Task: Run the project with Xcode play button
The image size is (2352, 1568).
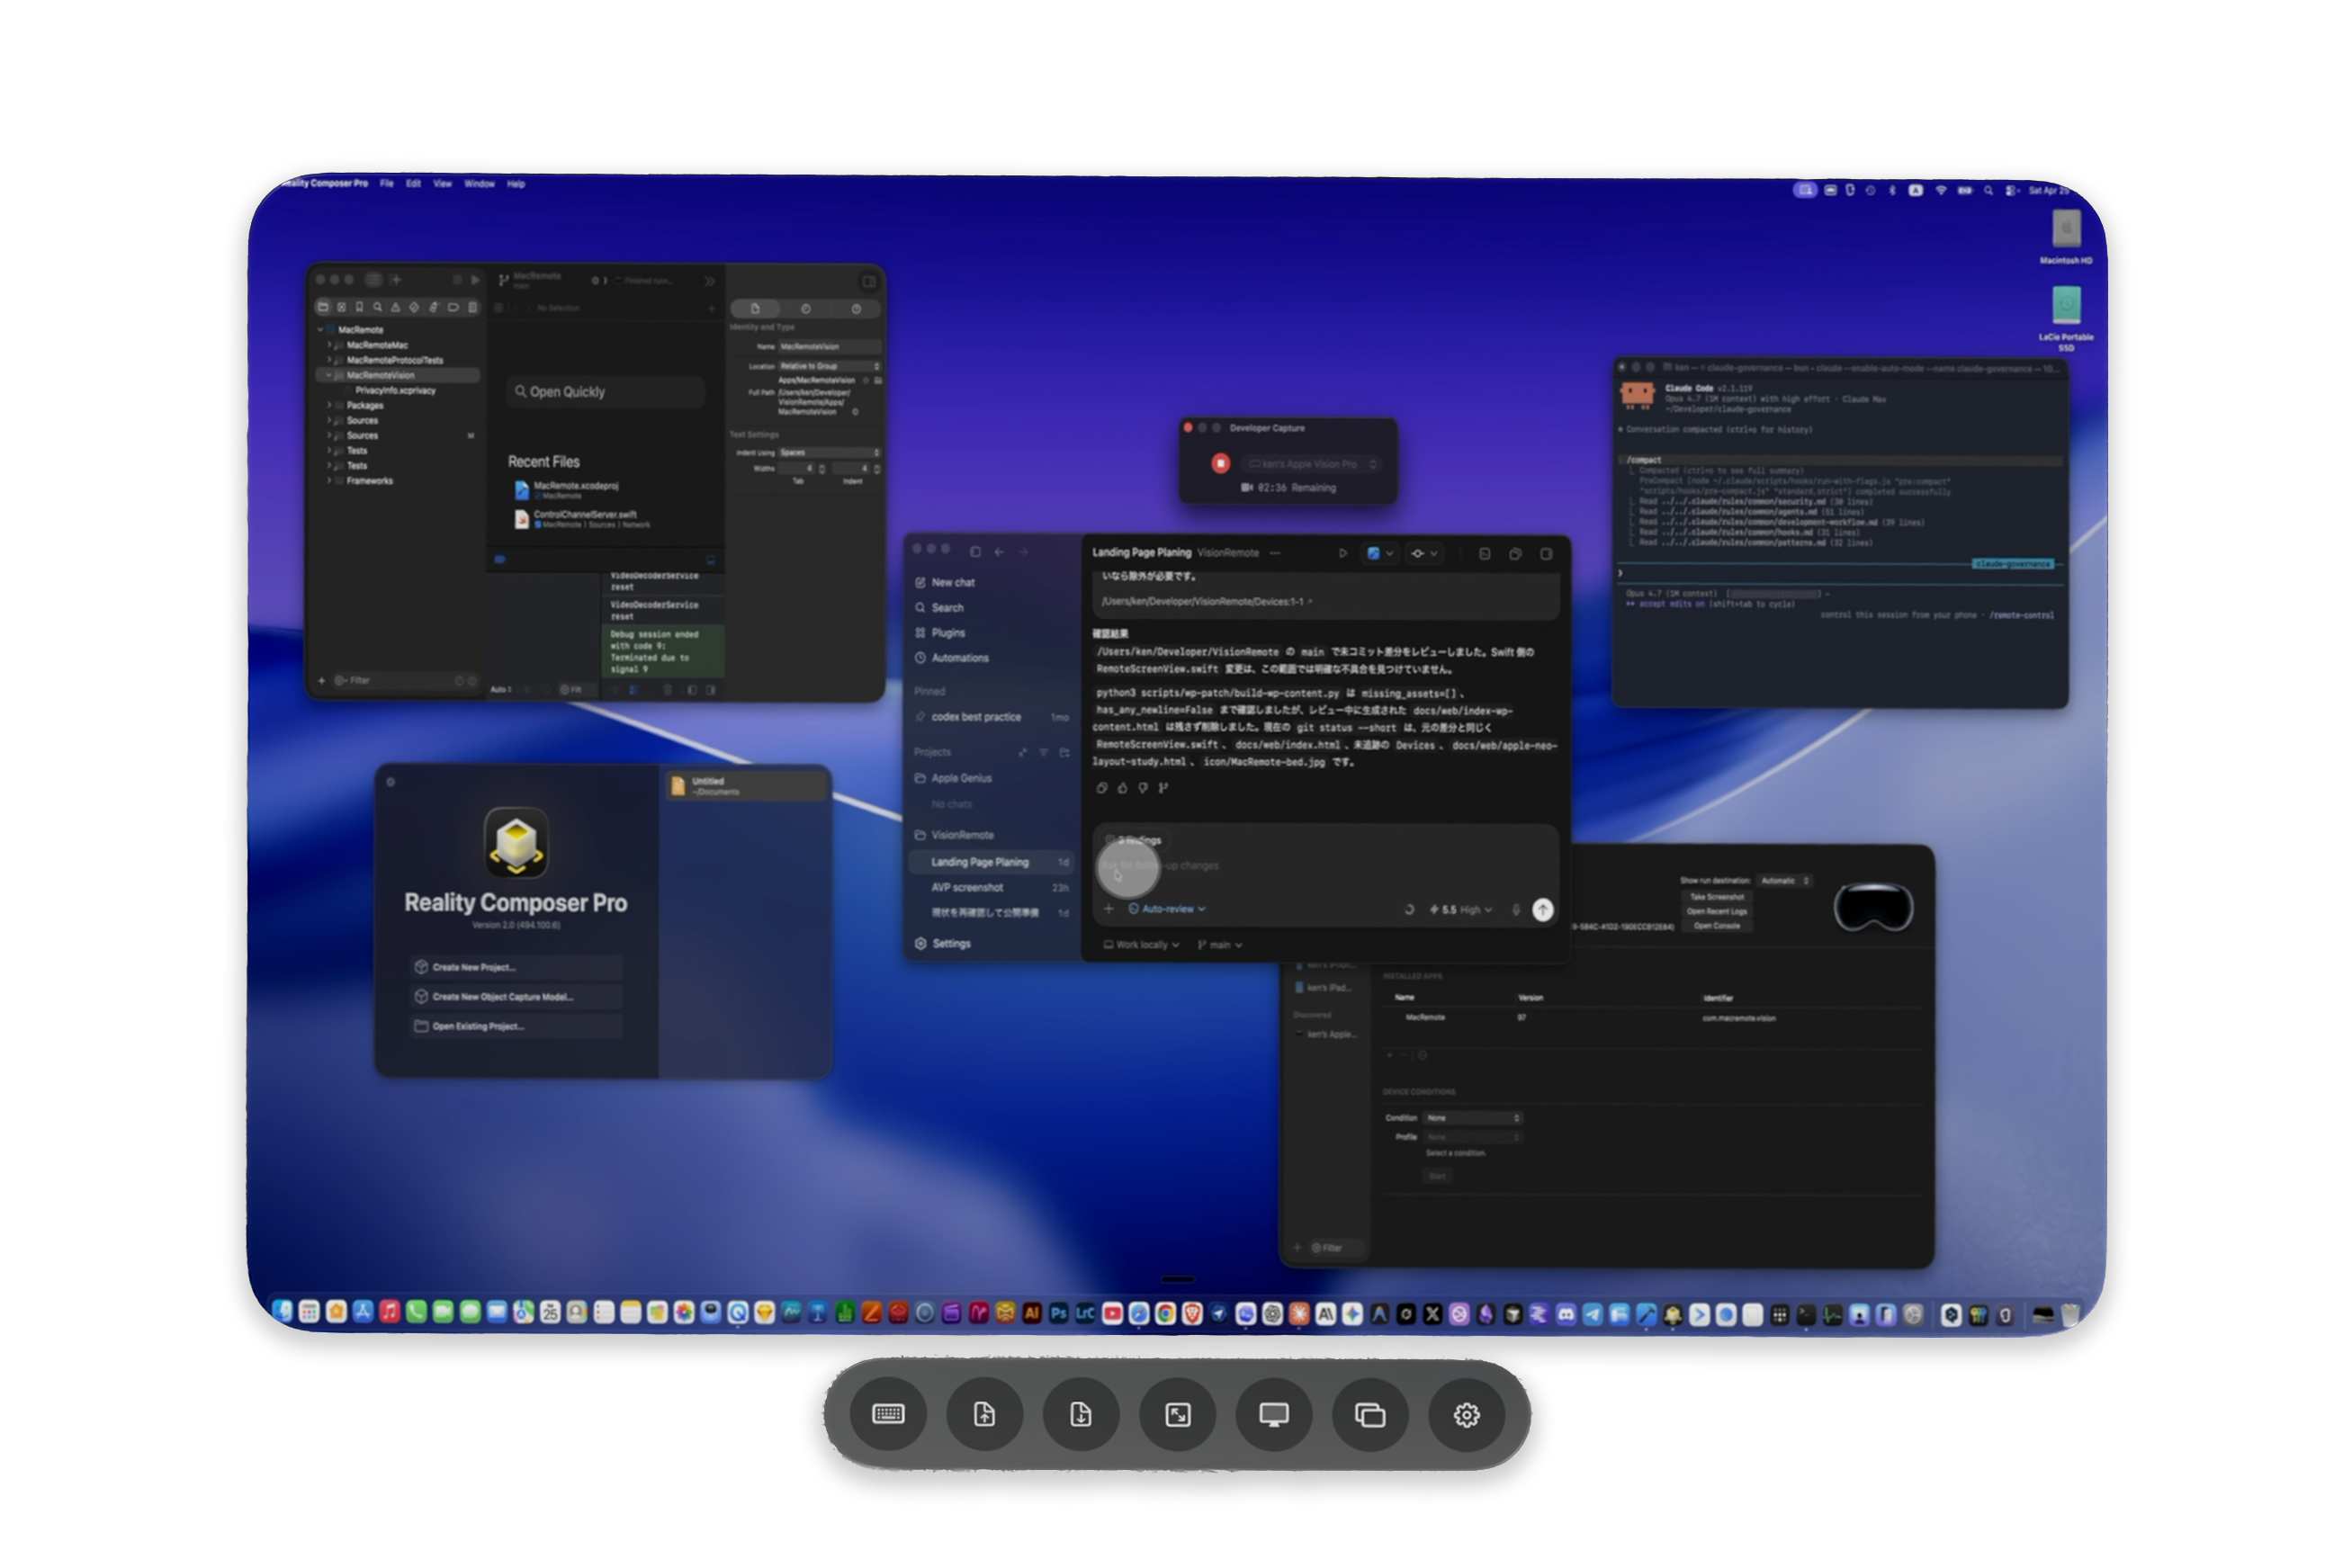Action: (475, 280)
